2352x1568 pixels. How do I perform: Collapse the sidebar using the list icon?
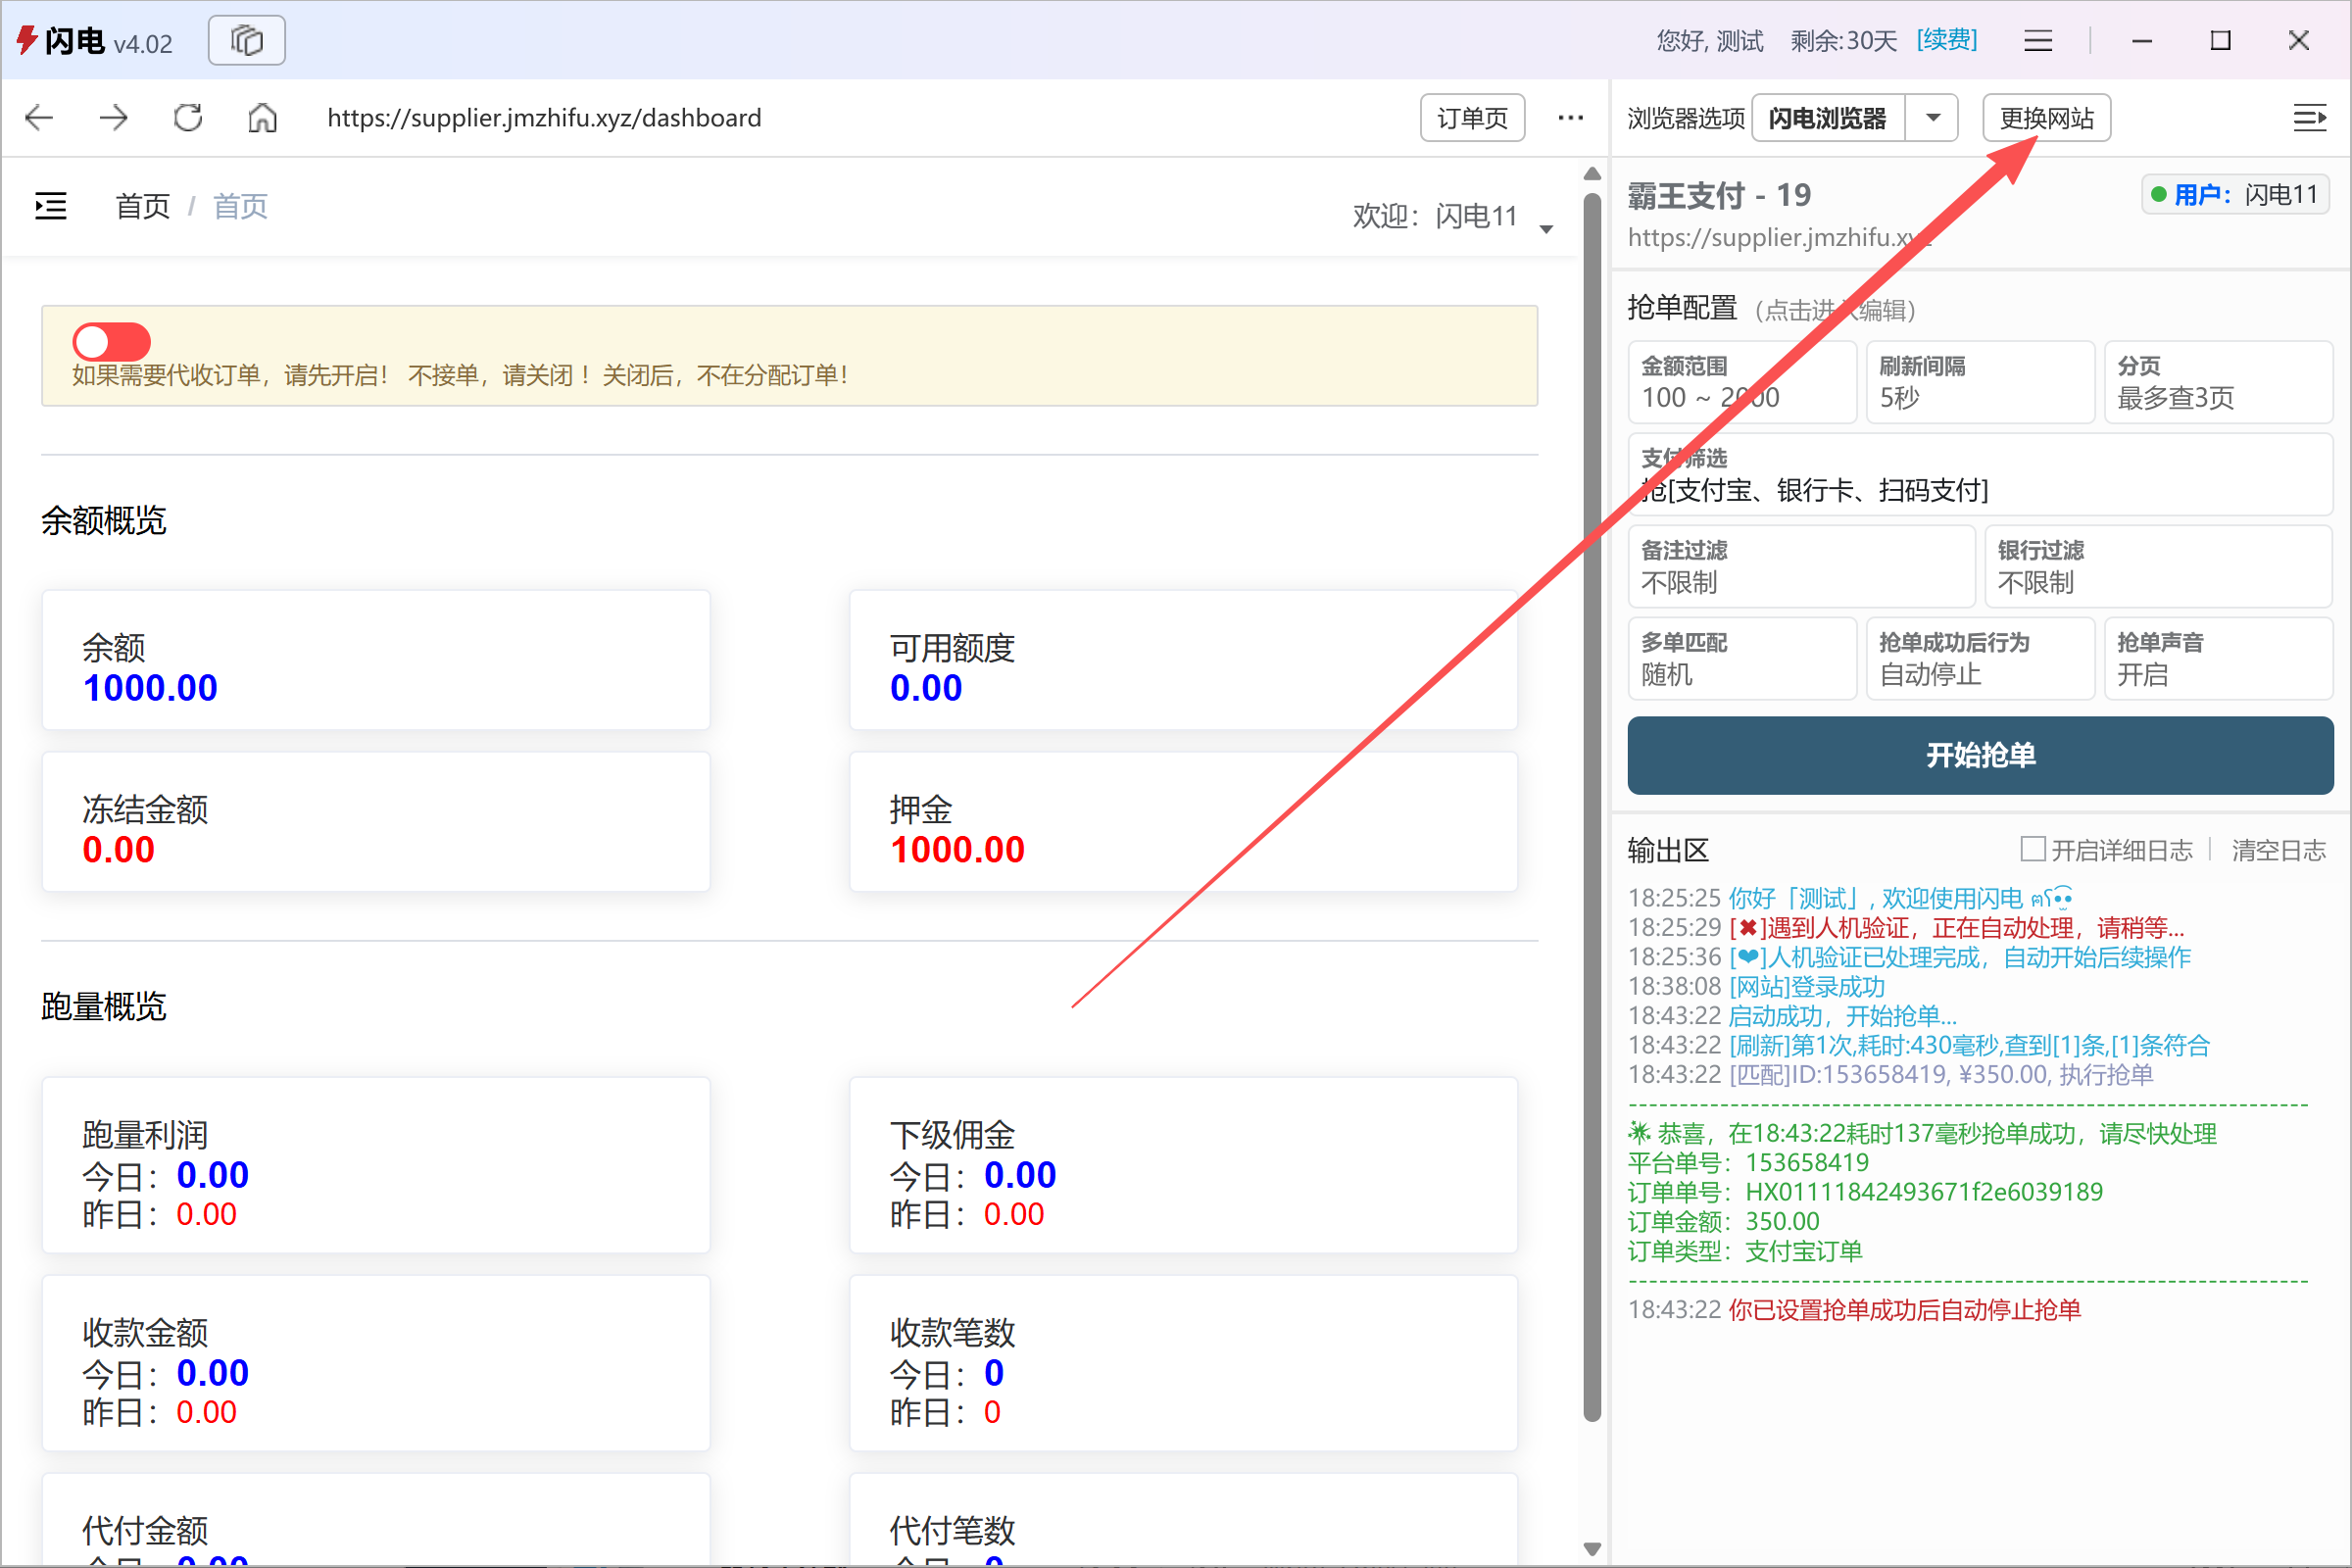tap(49, 205)
